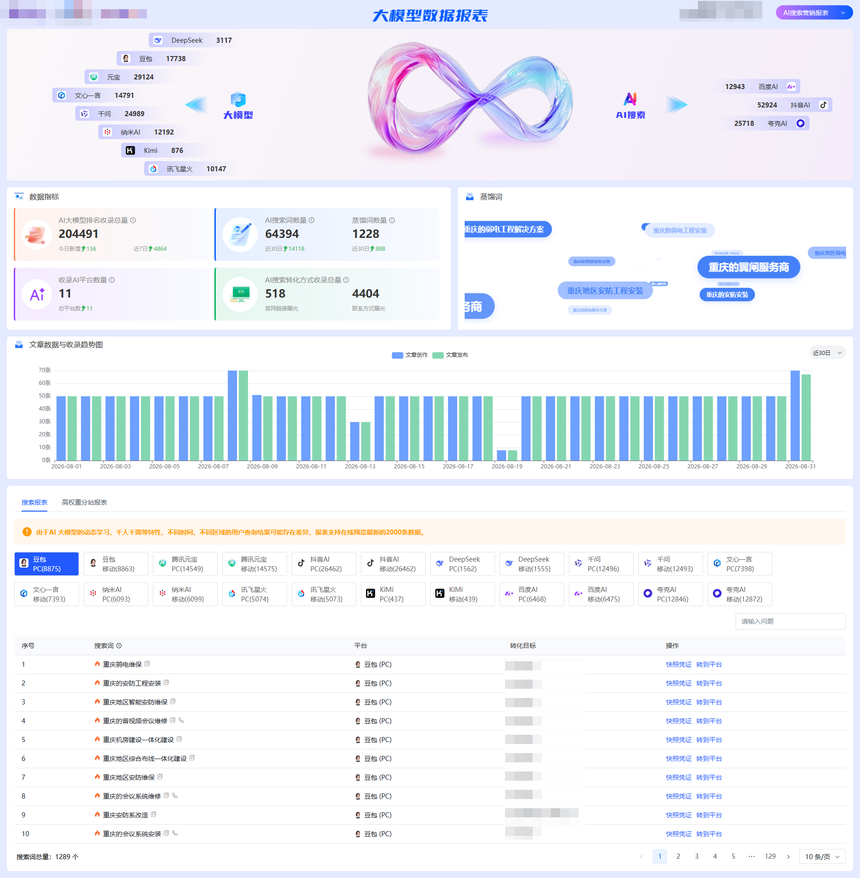The image size is (860, 878).
Task: Select the 夸克AI PC(12846) platform chip
Action: [671, 594]
